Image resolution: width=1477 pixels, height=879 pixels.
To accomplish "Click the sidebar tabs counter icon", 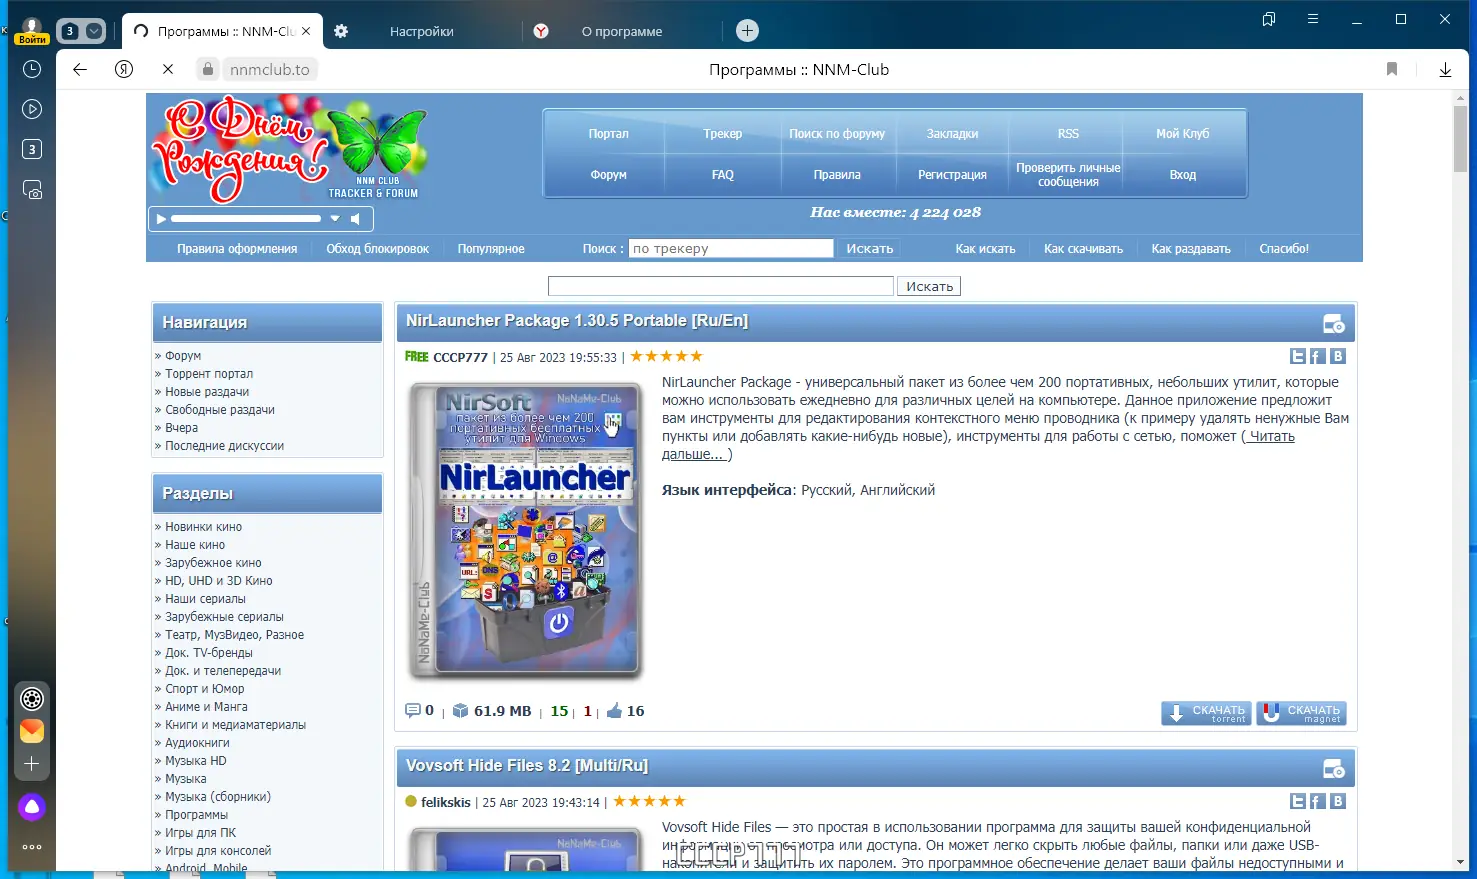I will pos(32,149).
